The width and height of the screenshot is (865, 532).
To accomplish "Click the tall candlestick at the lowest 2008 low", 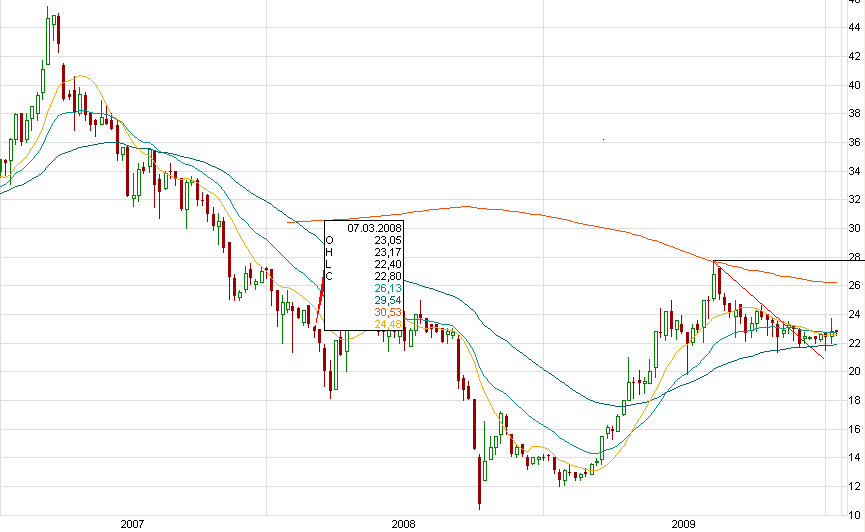I will pyautogui.click(x=479, y=482).
